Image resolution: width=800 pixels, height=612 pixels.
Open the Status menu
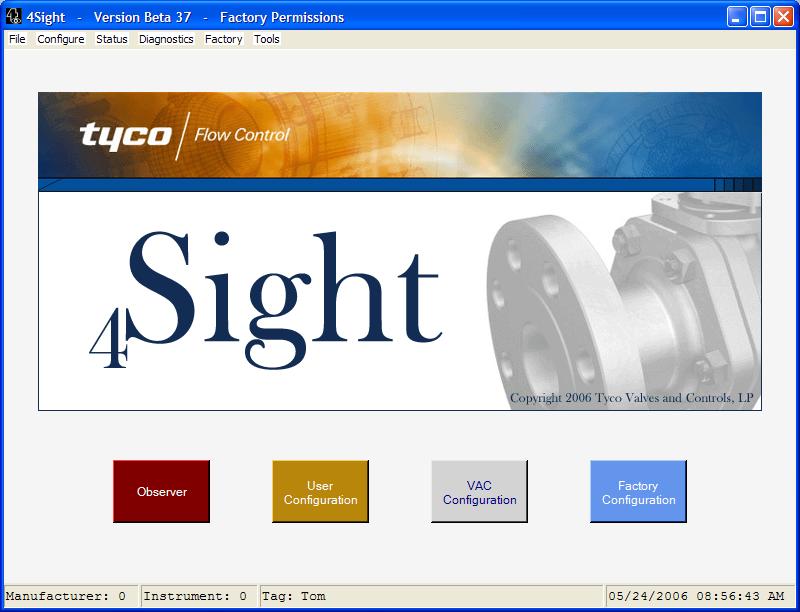(x=112, y=39)
